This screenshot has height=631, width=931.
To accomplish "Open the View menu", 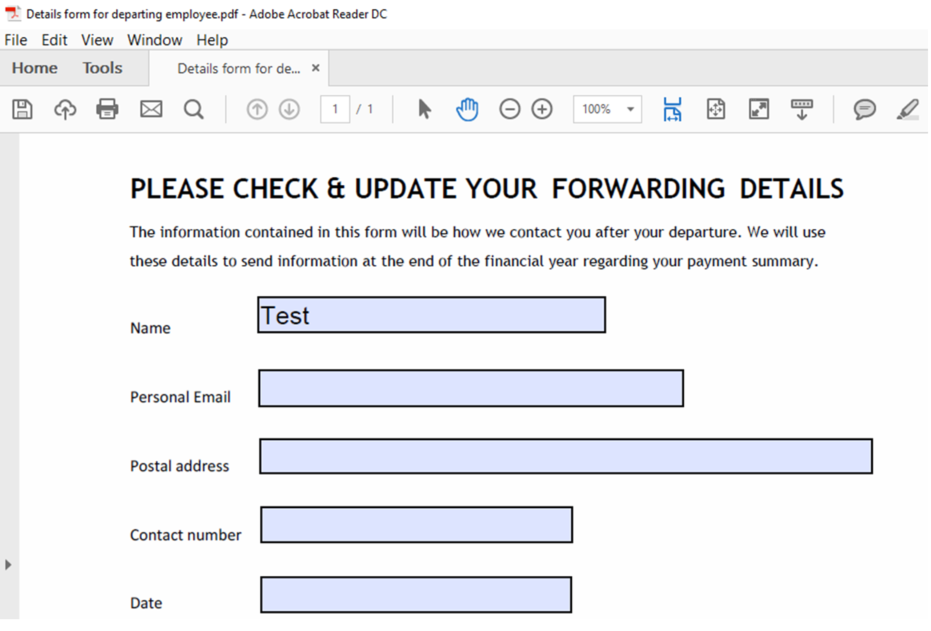I will pos(97,40).
